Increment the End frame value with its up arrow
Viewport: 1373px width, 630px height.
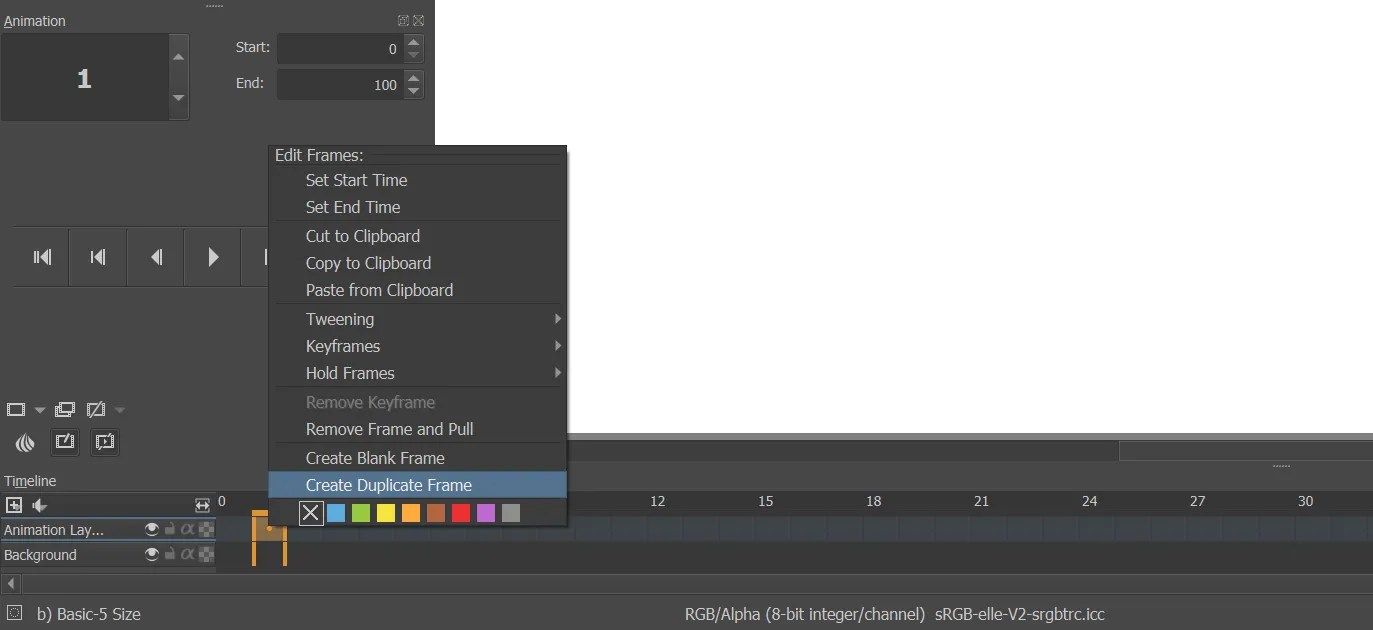413,78
